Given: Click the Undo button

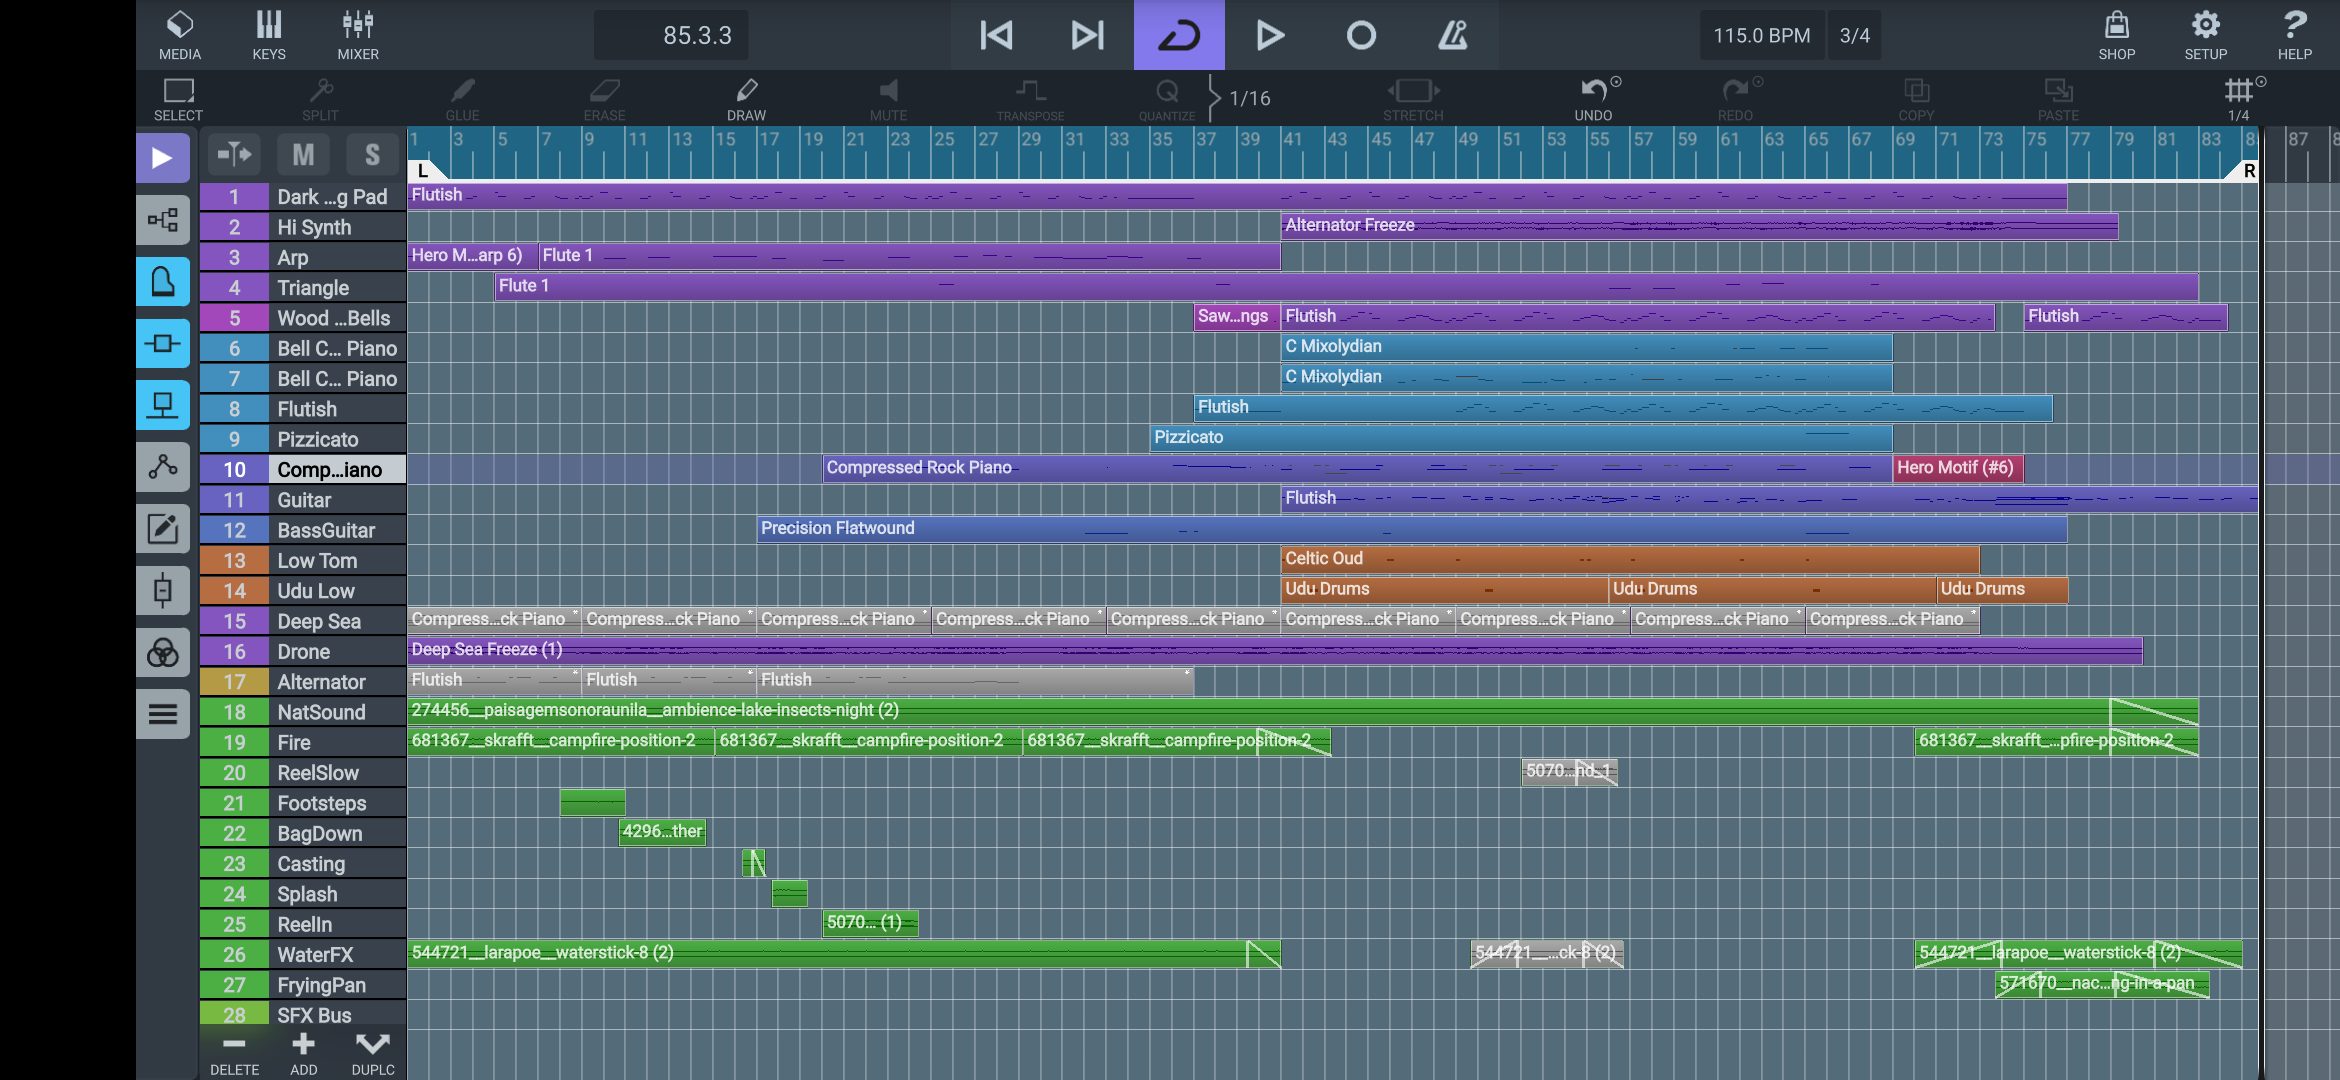Looking at the screenshot, I should (1593, 99).
